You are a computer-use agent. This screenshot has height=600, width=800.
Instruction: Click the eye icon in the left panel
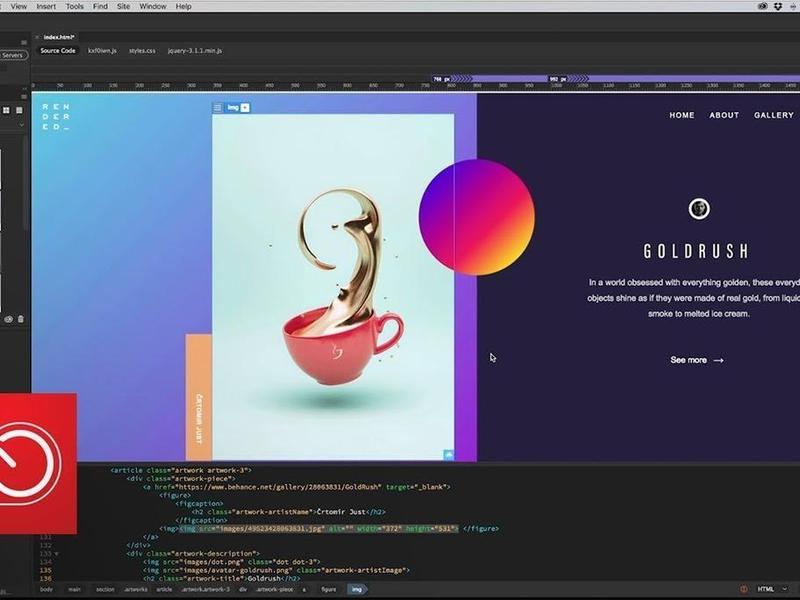9,319
